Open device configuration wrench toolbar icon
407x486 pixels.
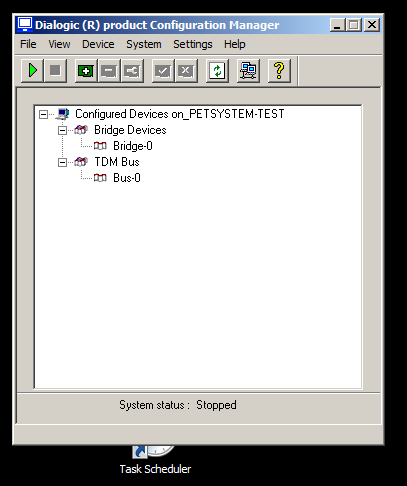click(x=132, y=71)
